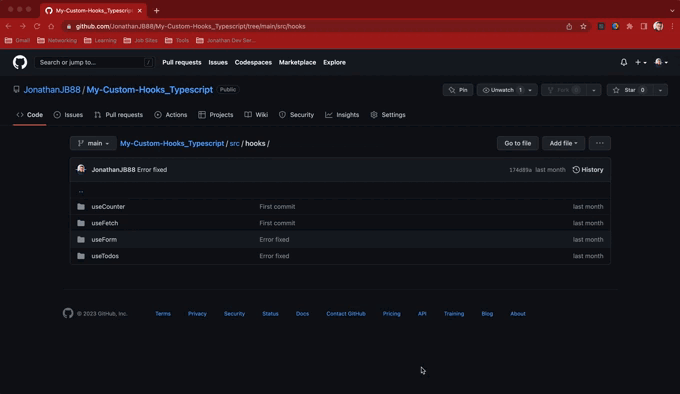680x394 pixels.
Task: Open the repo Settings tab
Action: (x=388, y=115)
